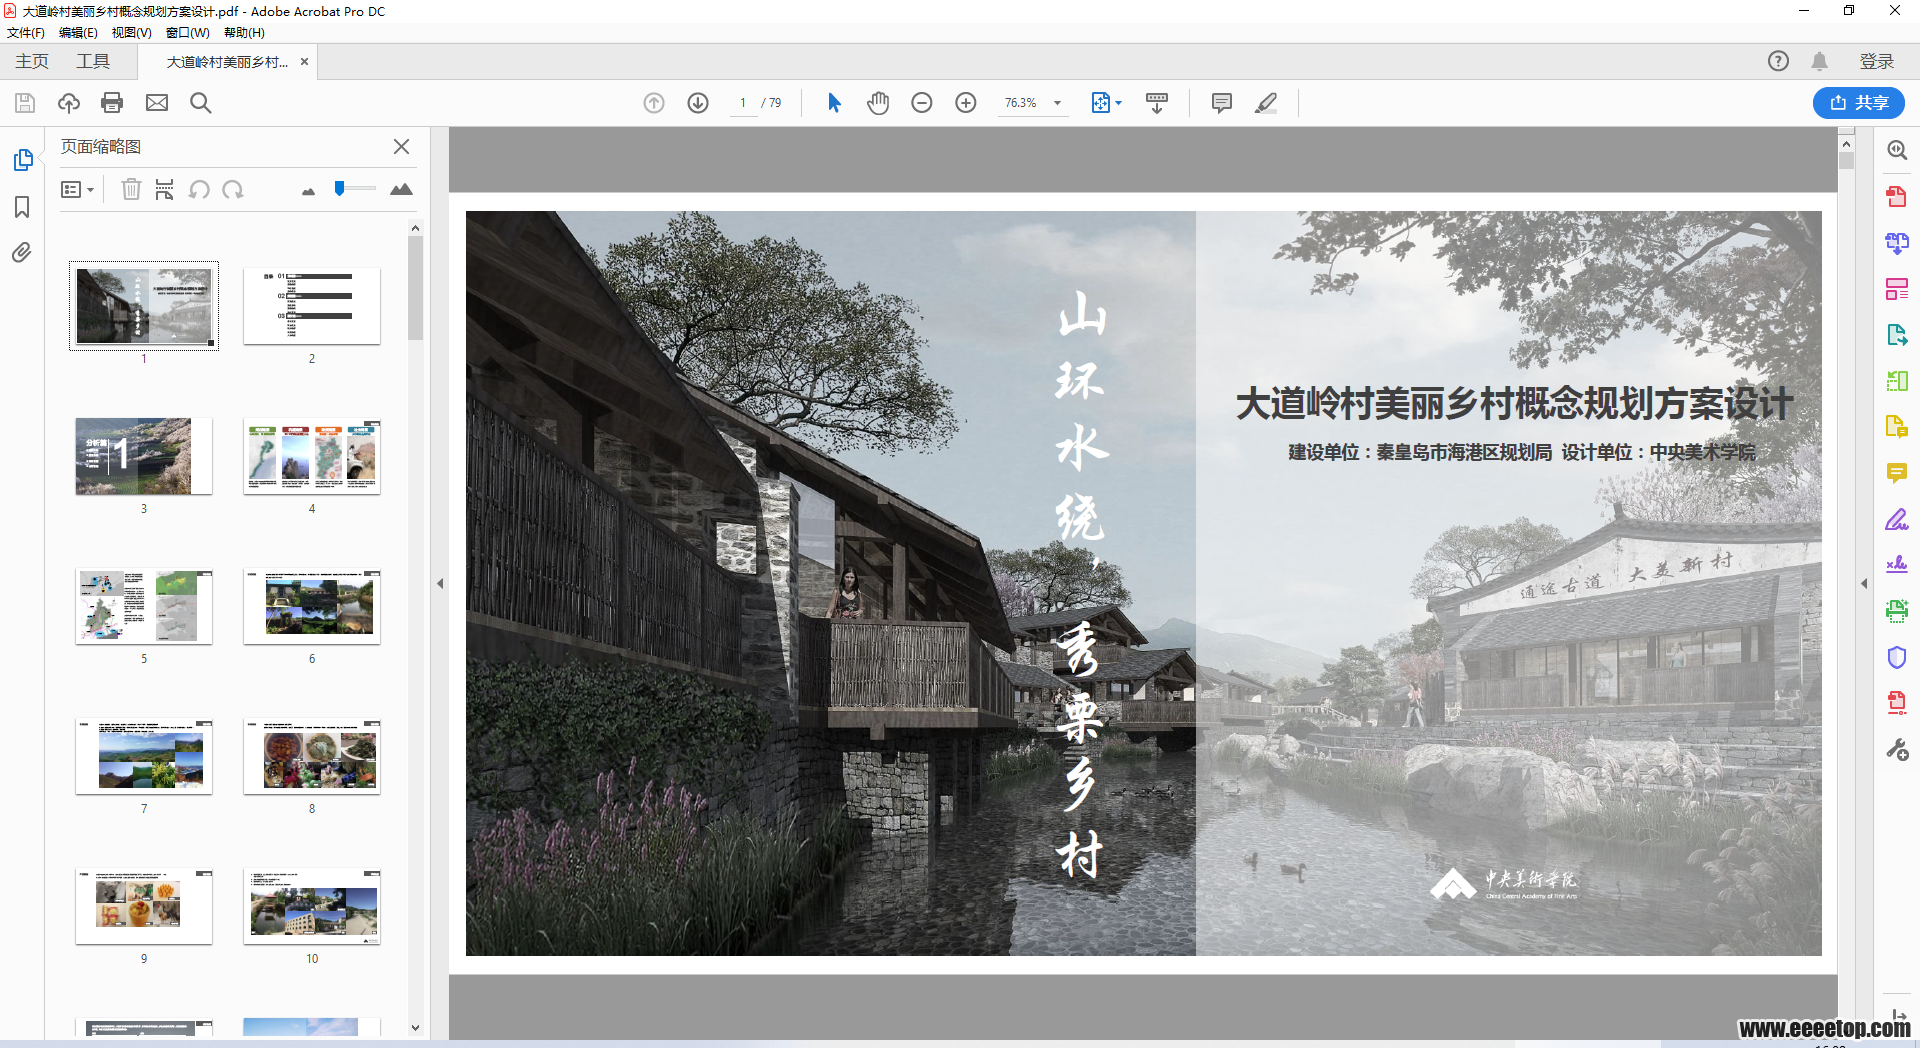Image resolution: width=1920 pixels, height=1048 pixels.
Task: Open the bookmarks panel icon
Action: [x=22, y=207]
